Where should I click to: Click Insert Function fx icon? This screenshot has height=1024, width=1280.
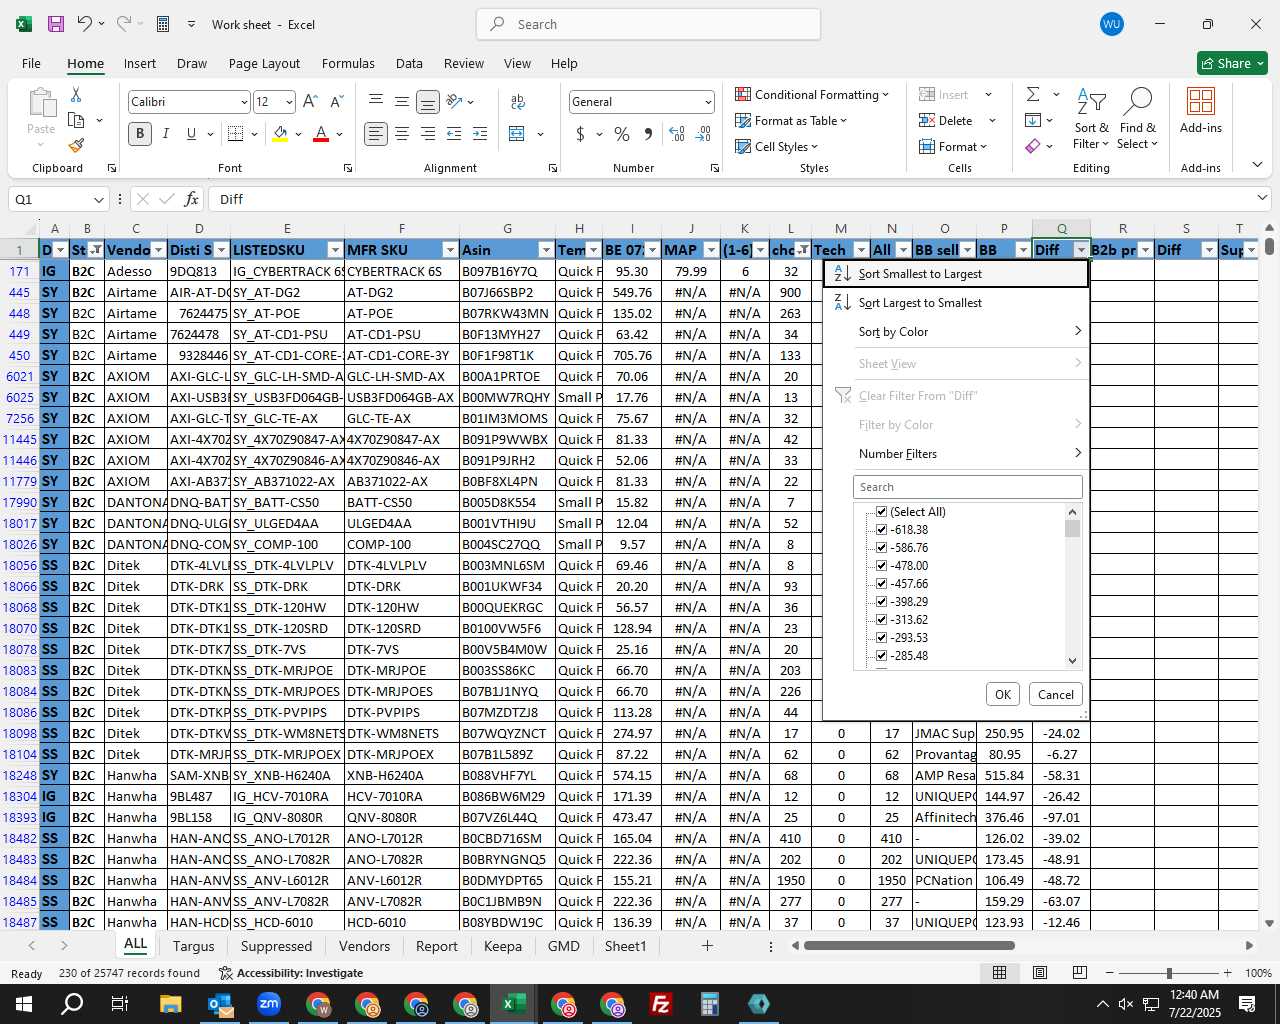tap(192, 199)
